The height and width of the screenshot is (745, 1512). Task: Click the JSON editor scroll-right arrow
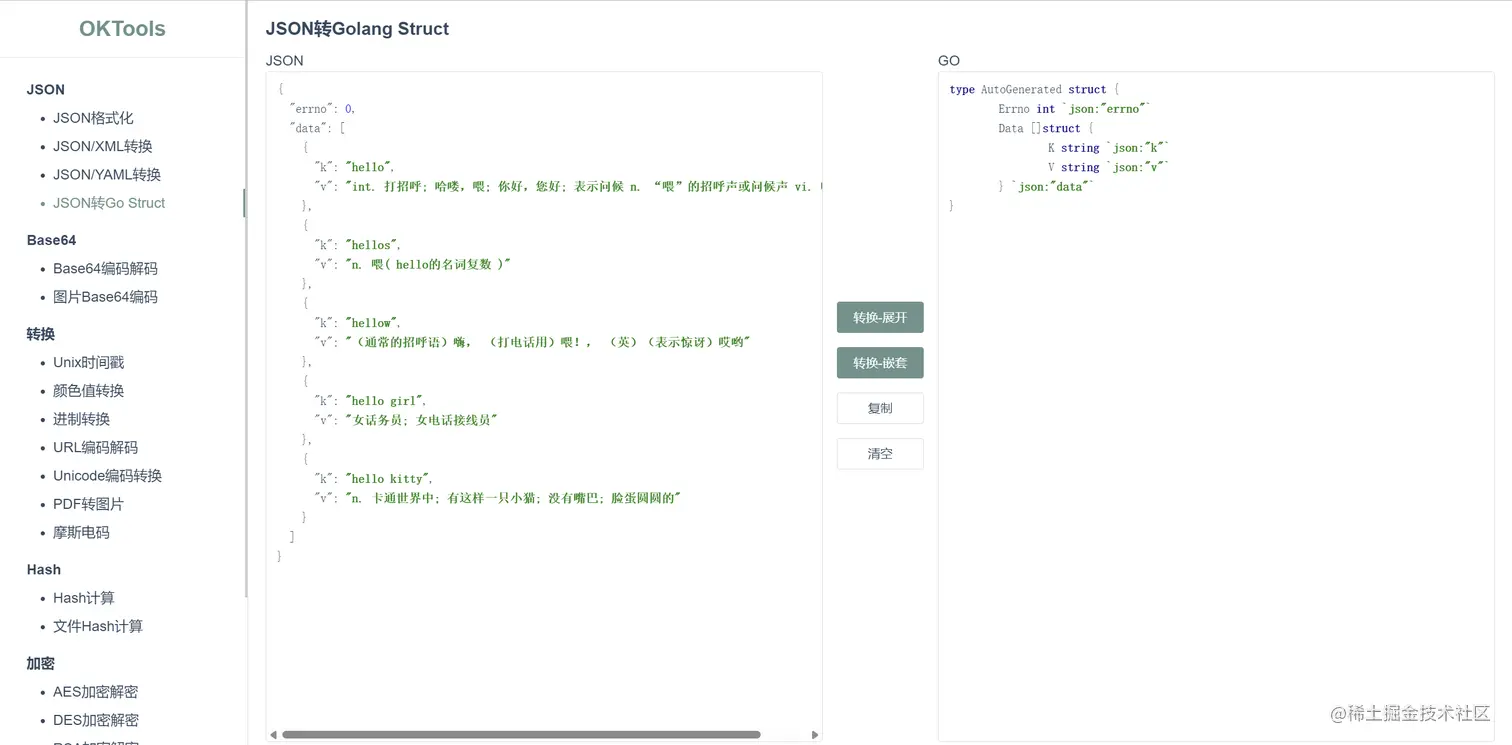[x=815, y=735]
